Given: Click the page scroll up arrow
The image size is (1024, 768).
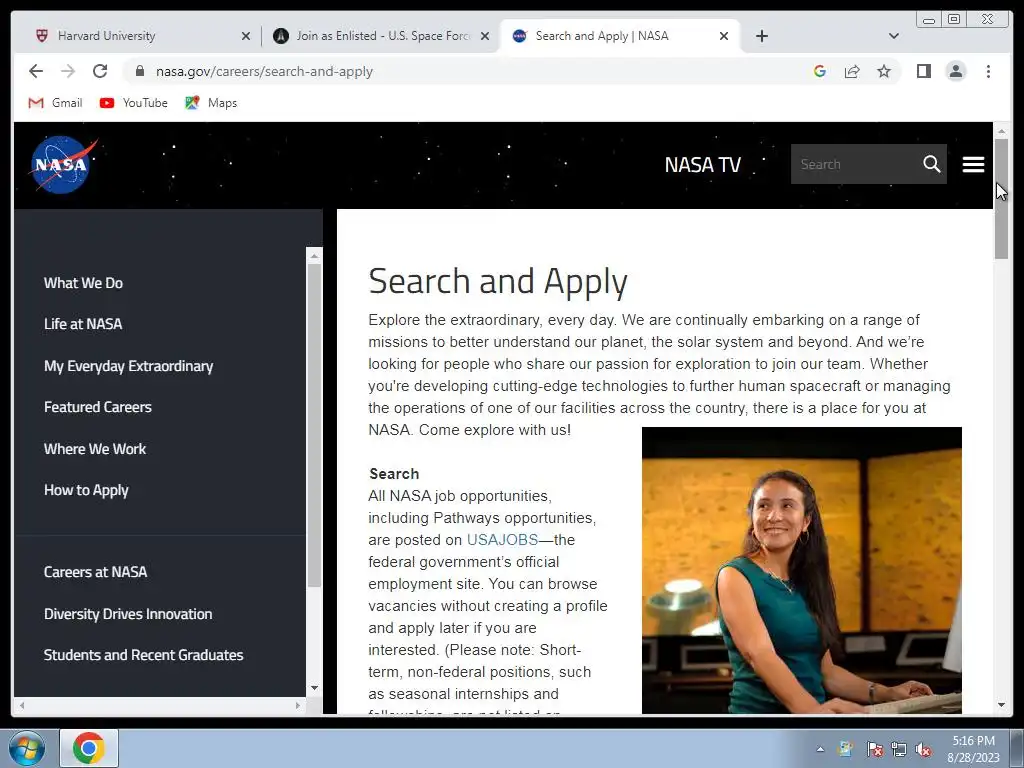Looking at the screenshot, I should coord(1001,131).
